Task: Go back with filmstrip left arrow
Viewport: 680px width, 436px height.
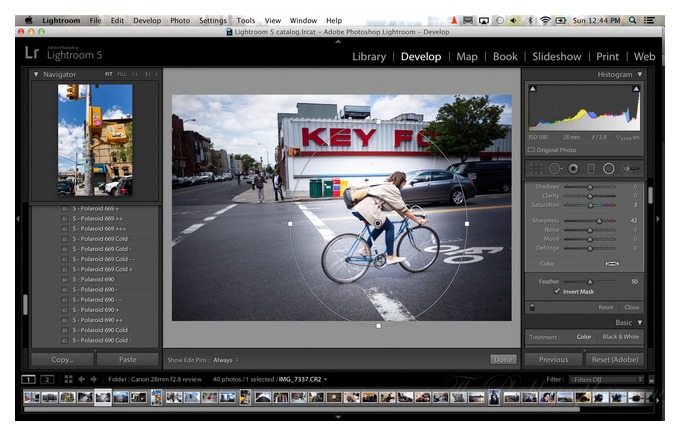Action: tap(81, 379)
